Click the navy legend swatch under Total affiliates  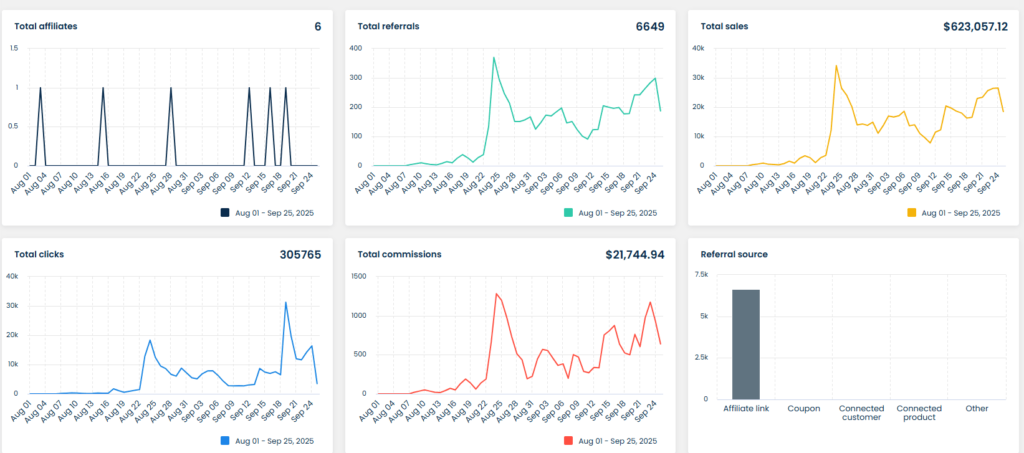(x=225, y=213)
